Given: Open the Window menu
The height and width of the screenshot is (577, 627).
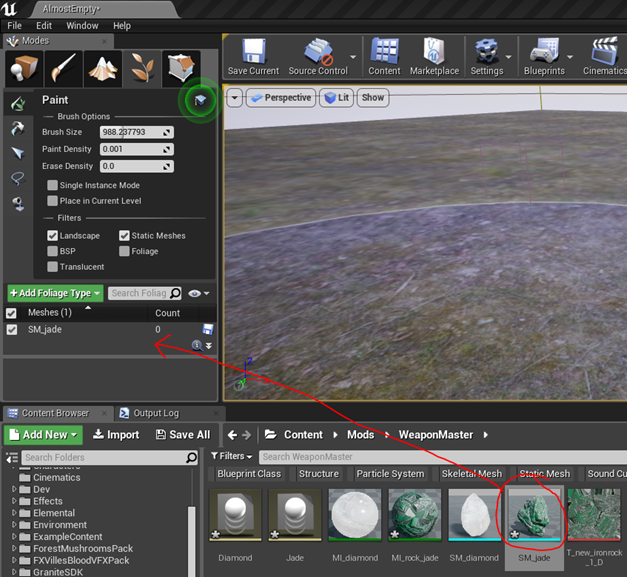Looking at the screenshot, I should point(82,25).
